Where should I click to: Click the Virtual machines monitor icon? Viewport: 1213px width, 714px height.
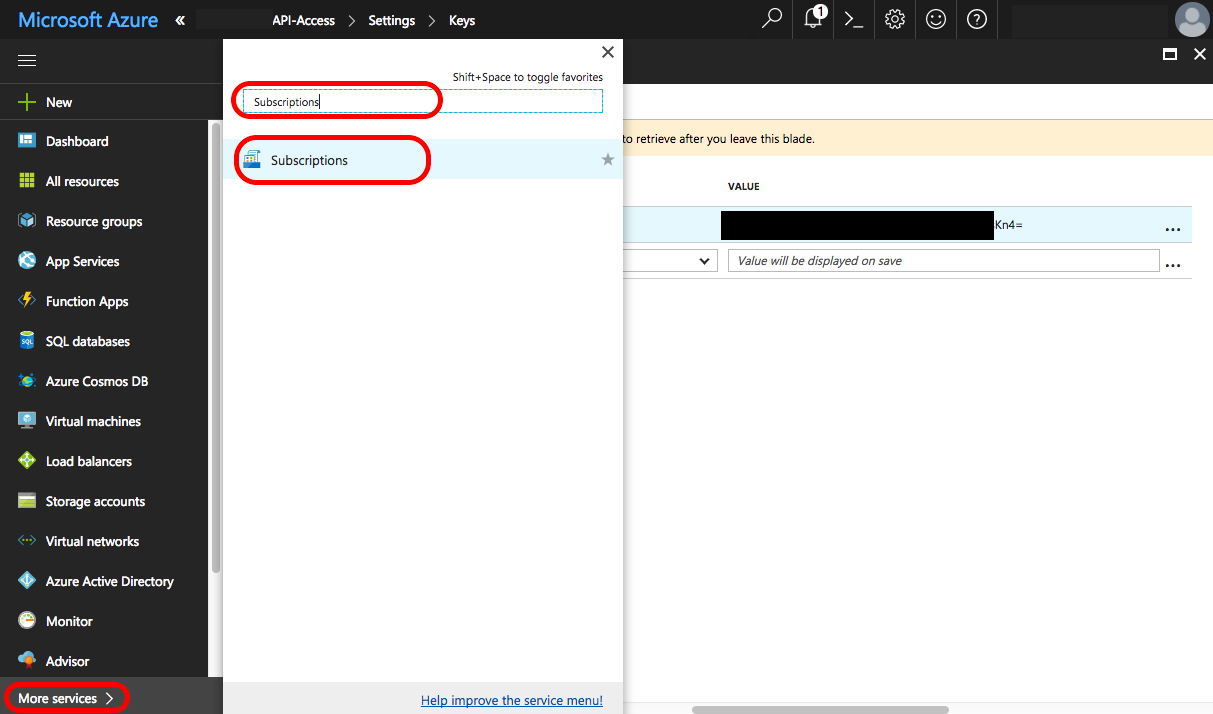coord(27,421)
